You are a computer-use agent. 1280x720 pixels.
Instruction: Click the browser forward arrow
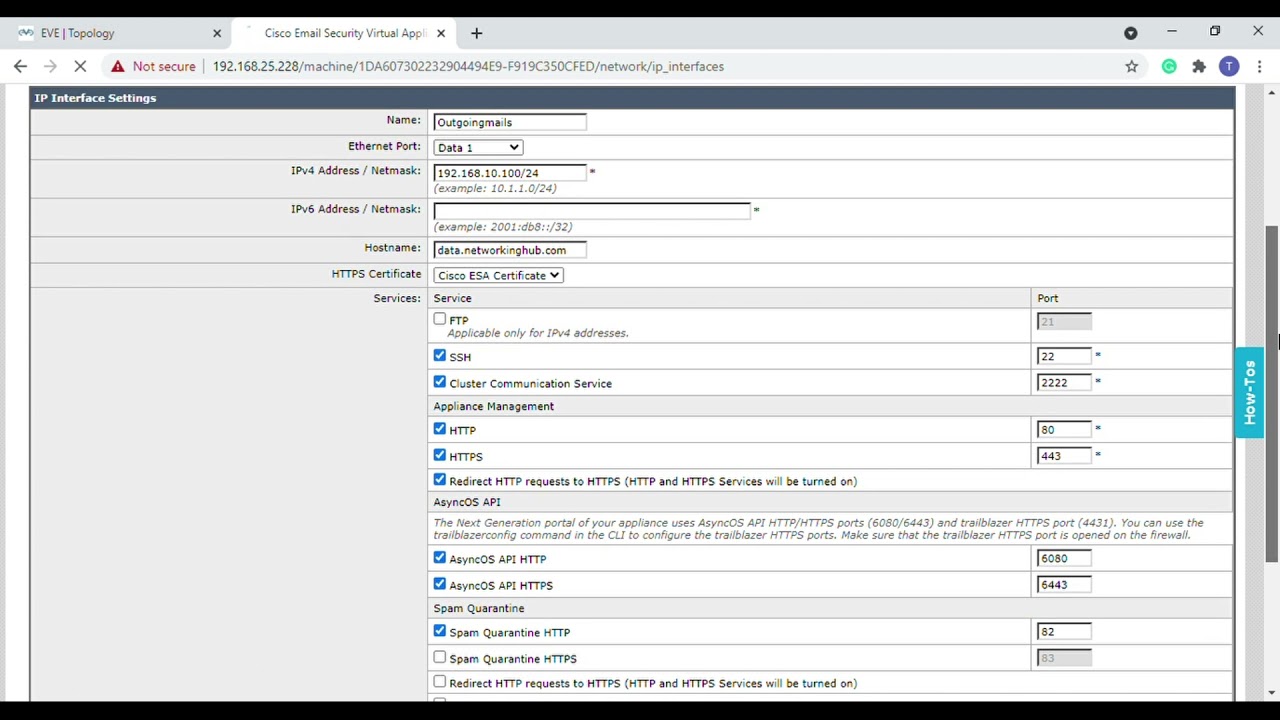[51, 66]
